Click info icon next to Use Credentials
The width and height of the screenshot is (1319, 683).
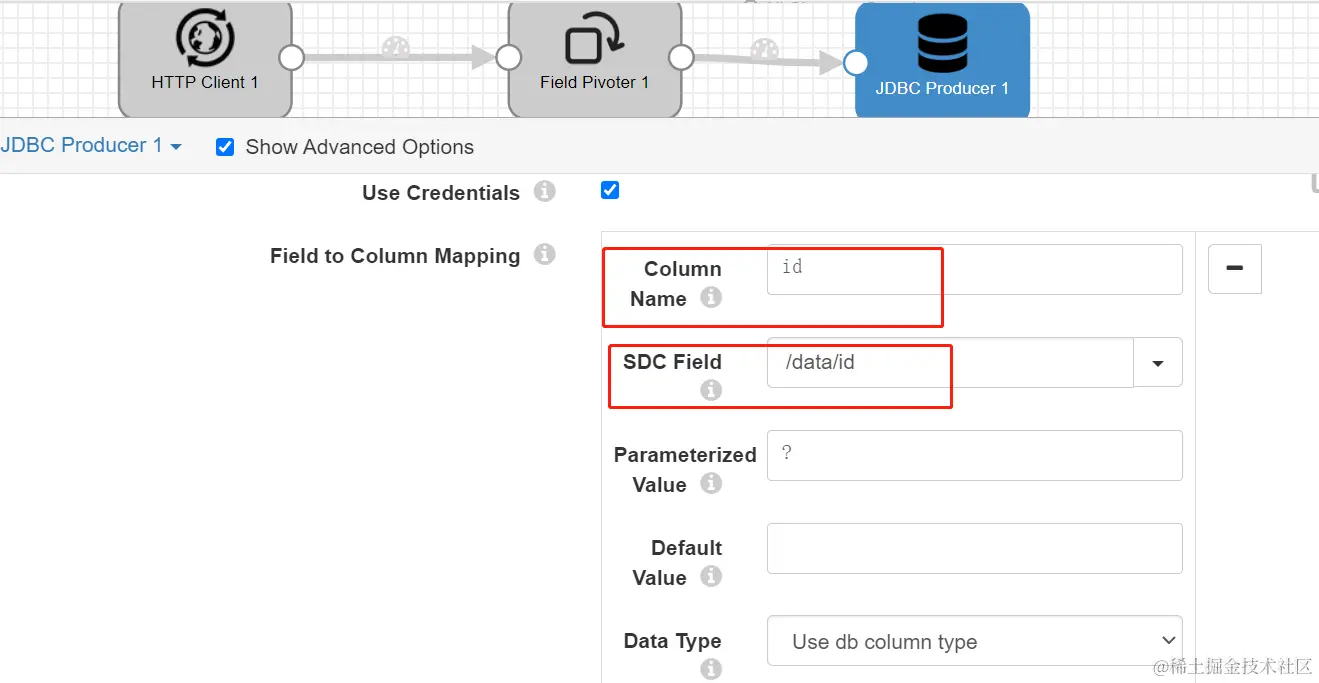(x=544, y=192)
